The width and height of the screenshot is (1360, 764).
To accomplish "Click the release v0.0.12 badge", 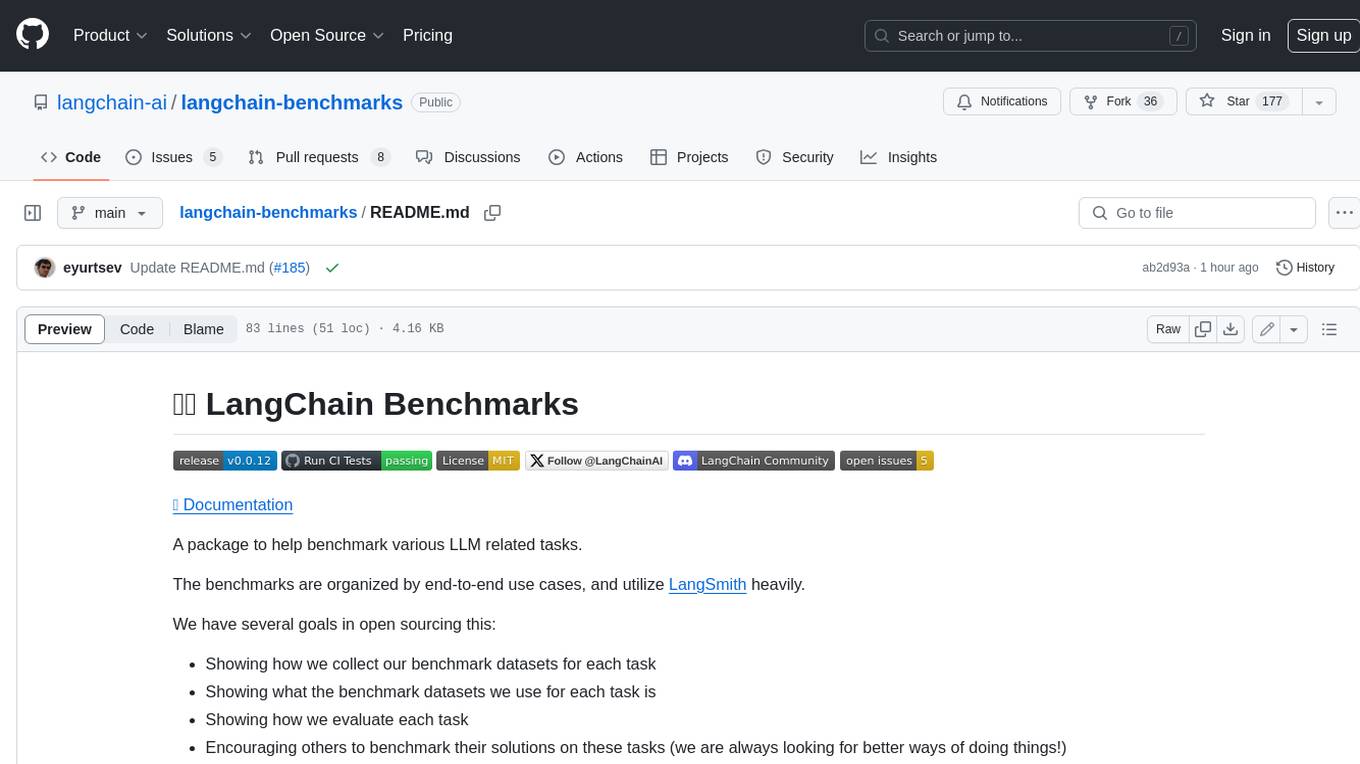I will [x=225, y=461].
